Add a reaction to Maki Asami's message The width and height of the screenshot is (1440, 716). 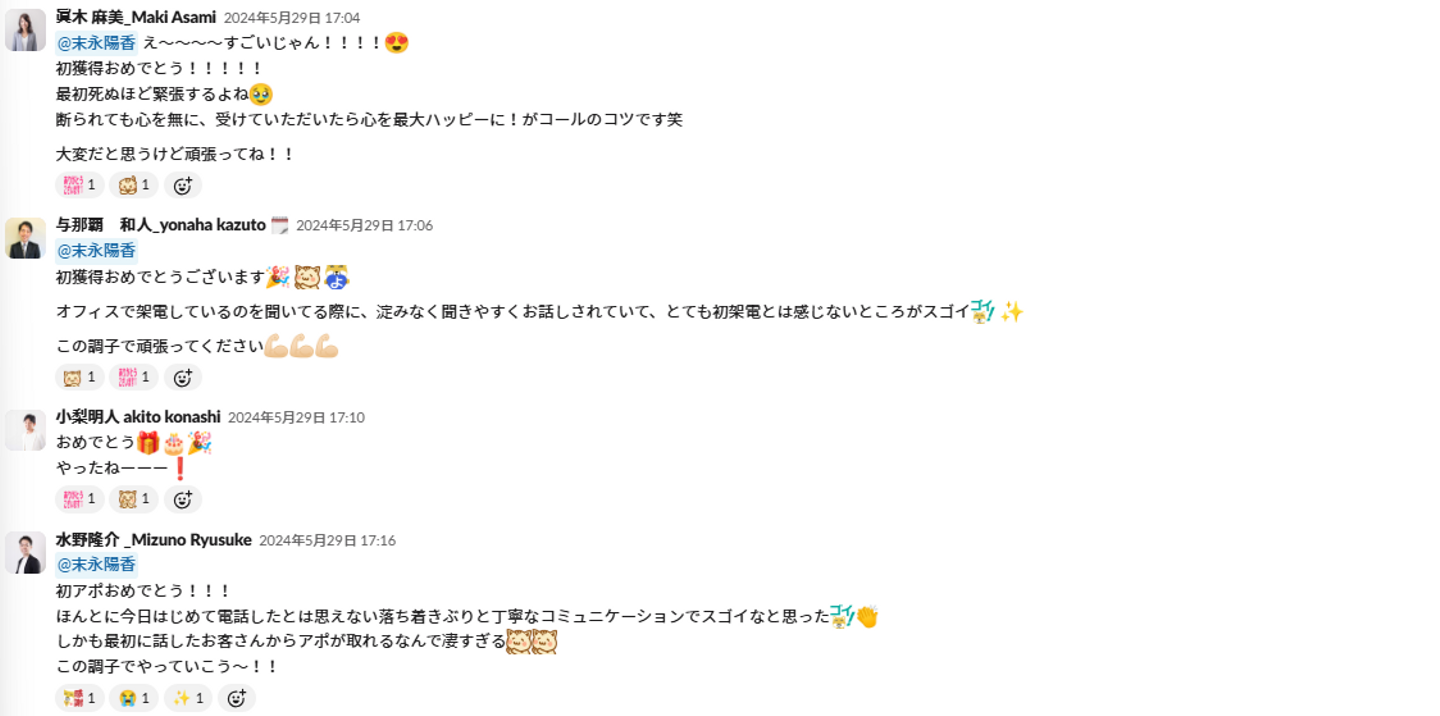tap(183, 185)
